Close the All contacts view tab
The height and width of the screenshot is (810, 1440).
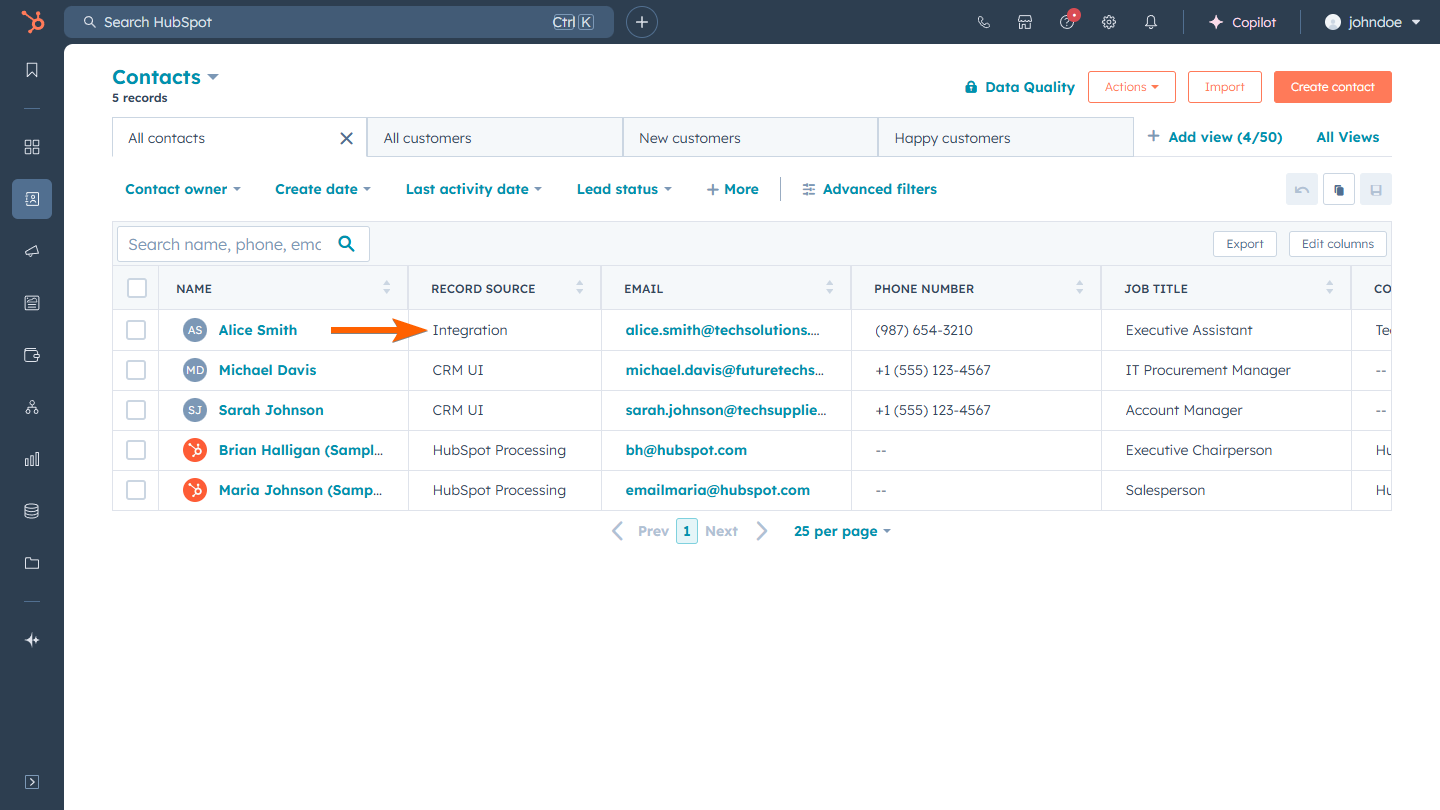coord(347,138)
